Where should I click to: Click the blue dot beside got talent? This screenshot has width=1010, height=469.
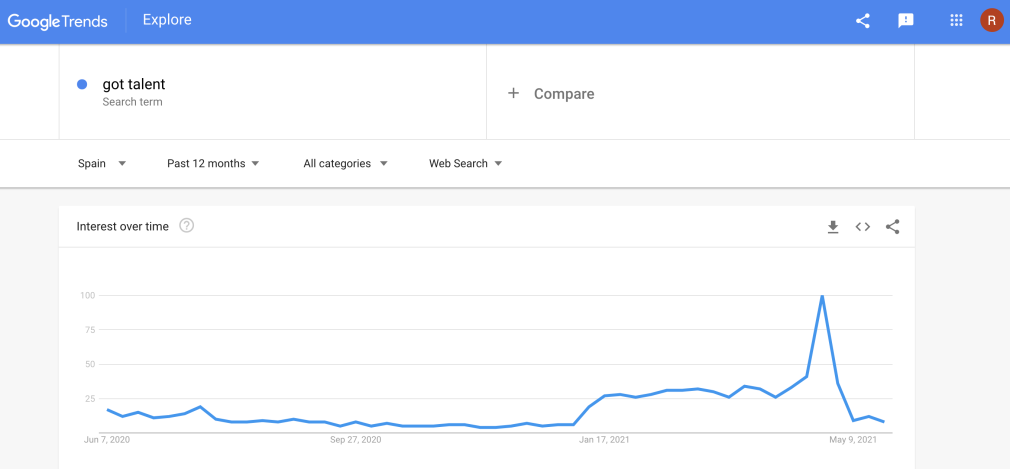tap(82, 84)
